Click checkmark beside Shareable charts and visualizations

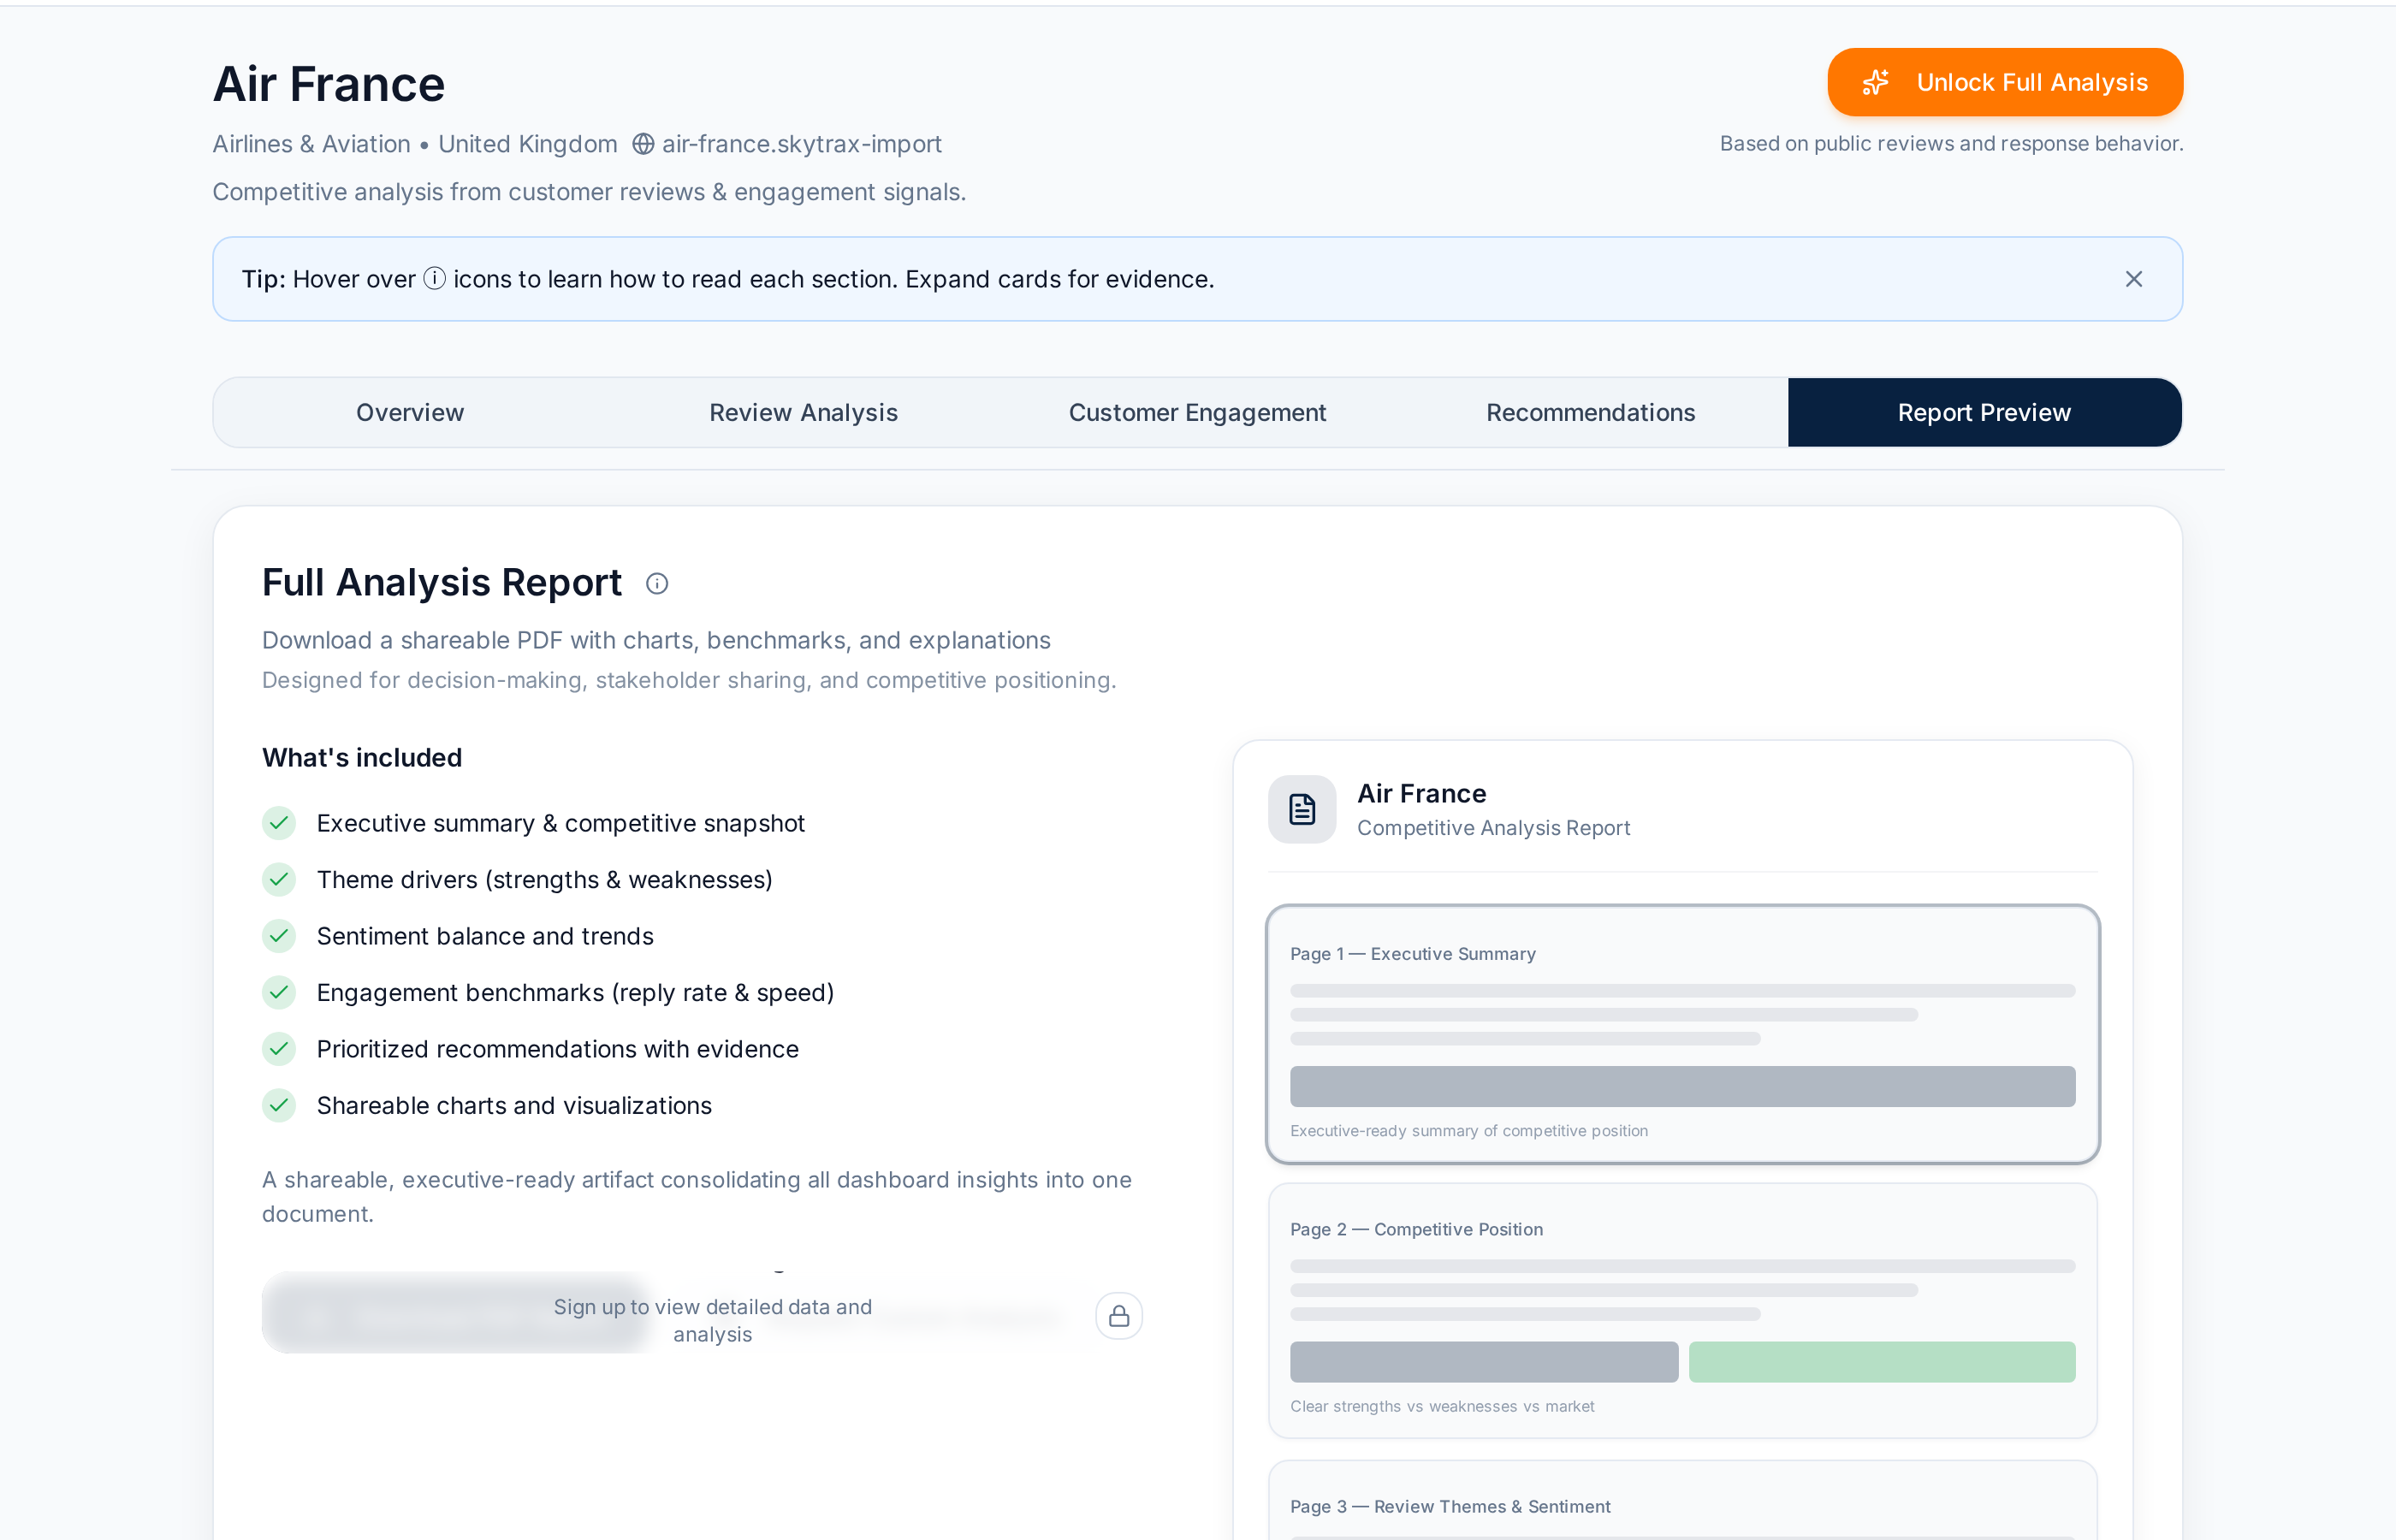(x=279, y=1105)
